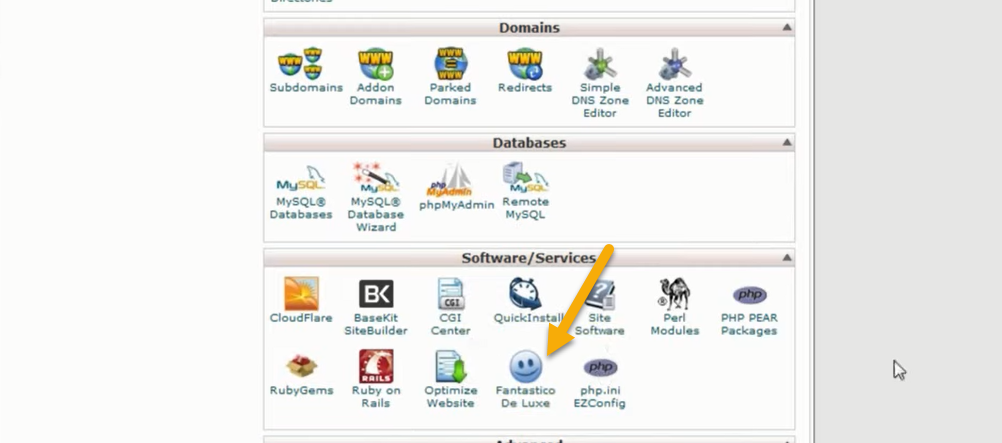
Task: Open the phpMyAdmin icon
Action: click(x=450, y=179)
